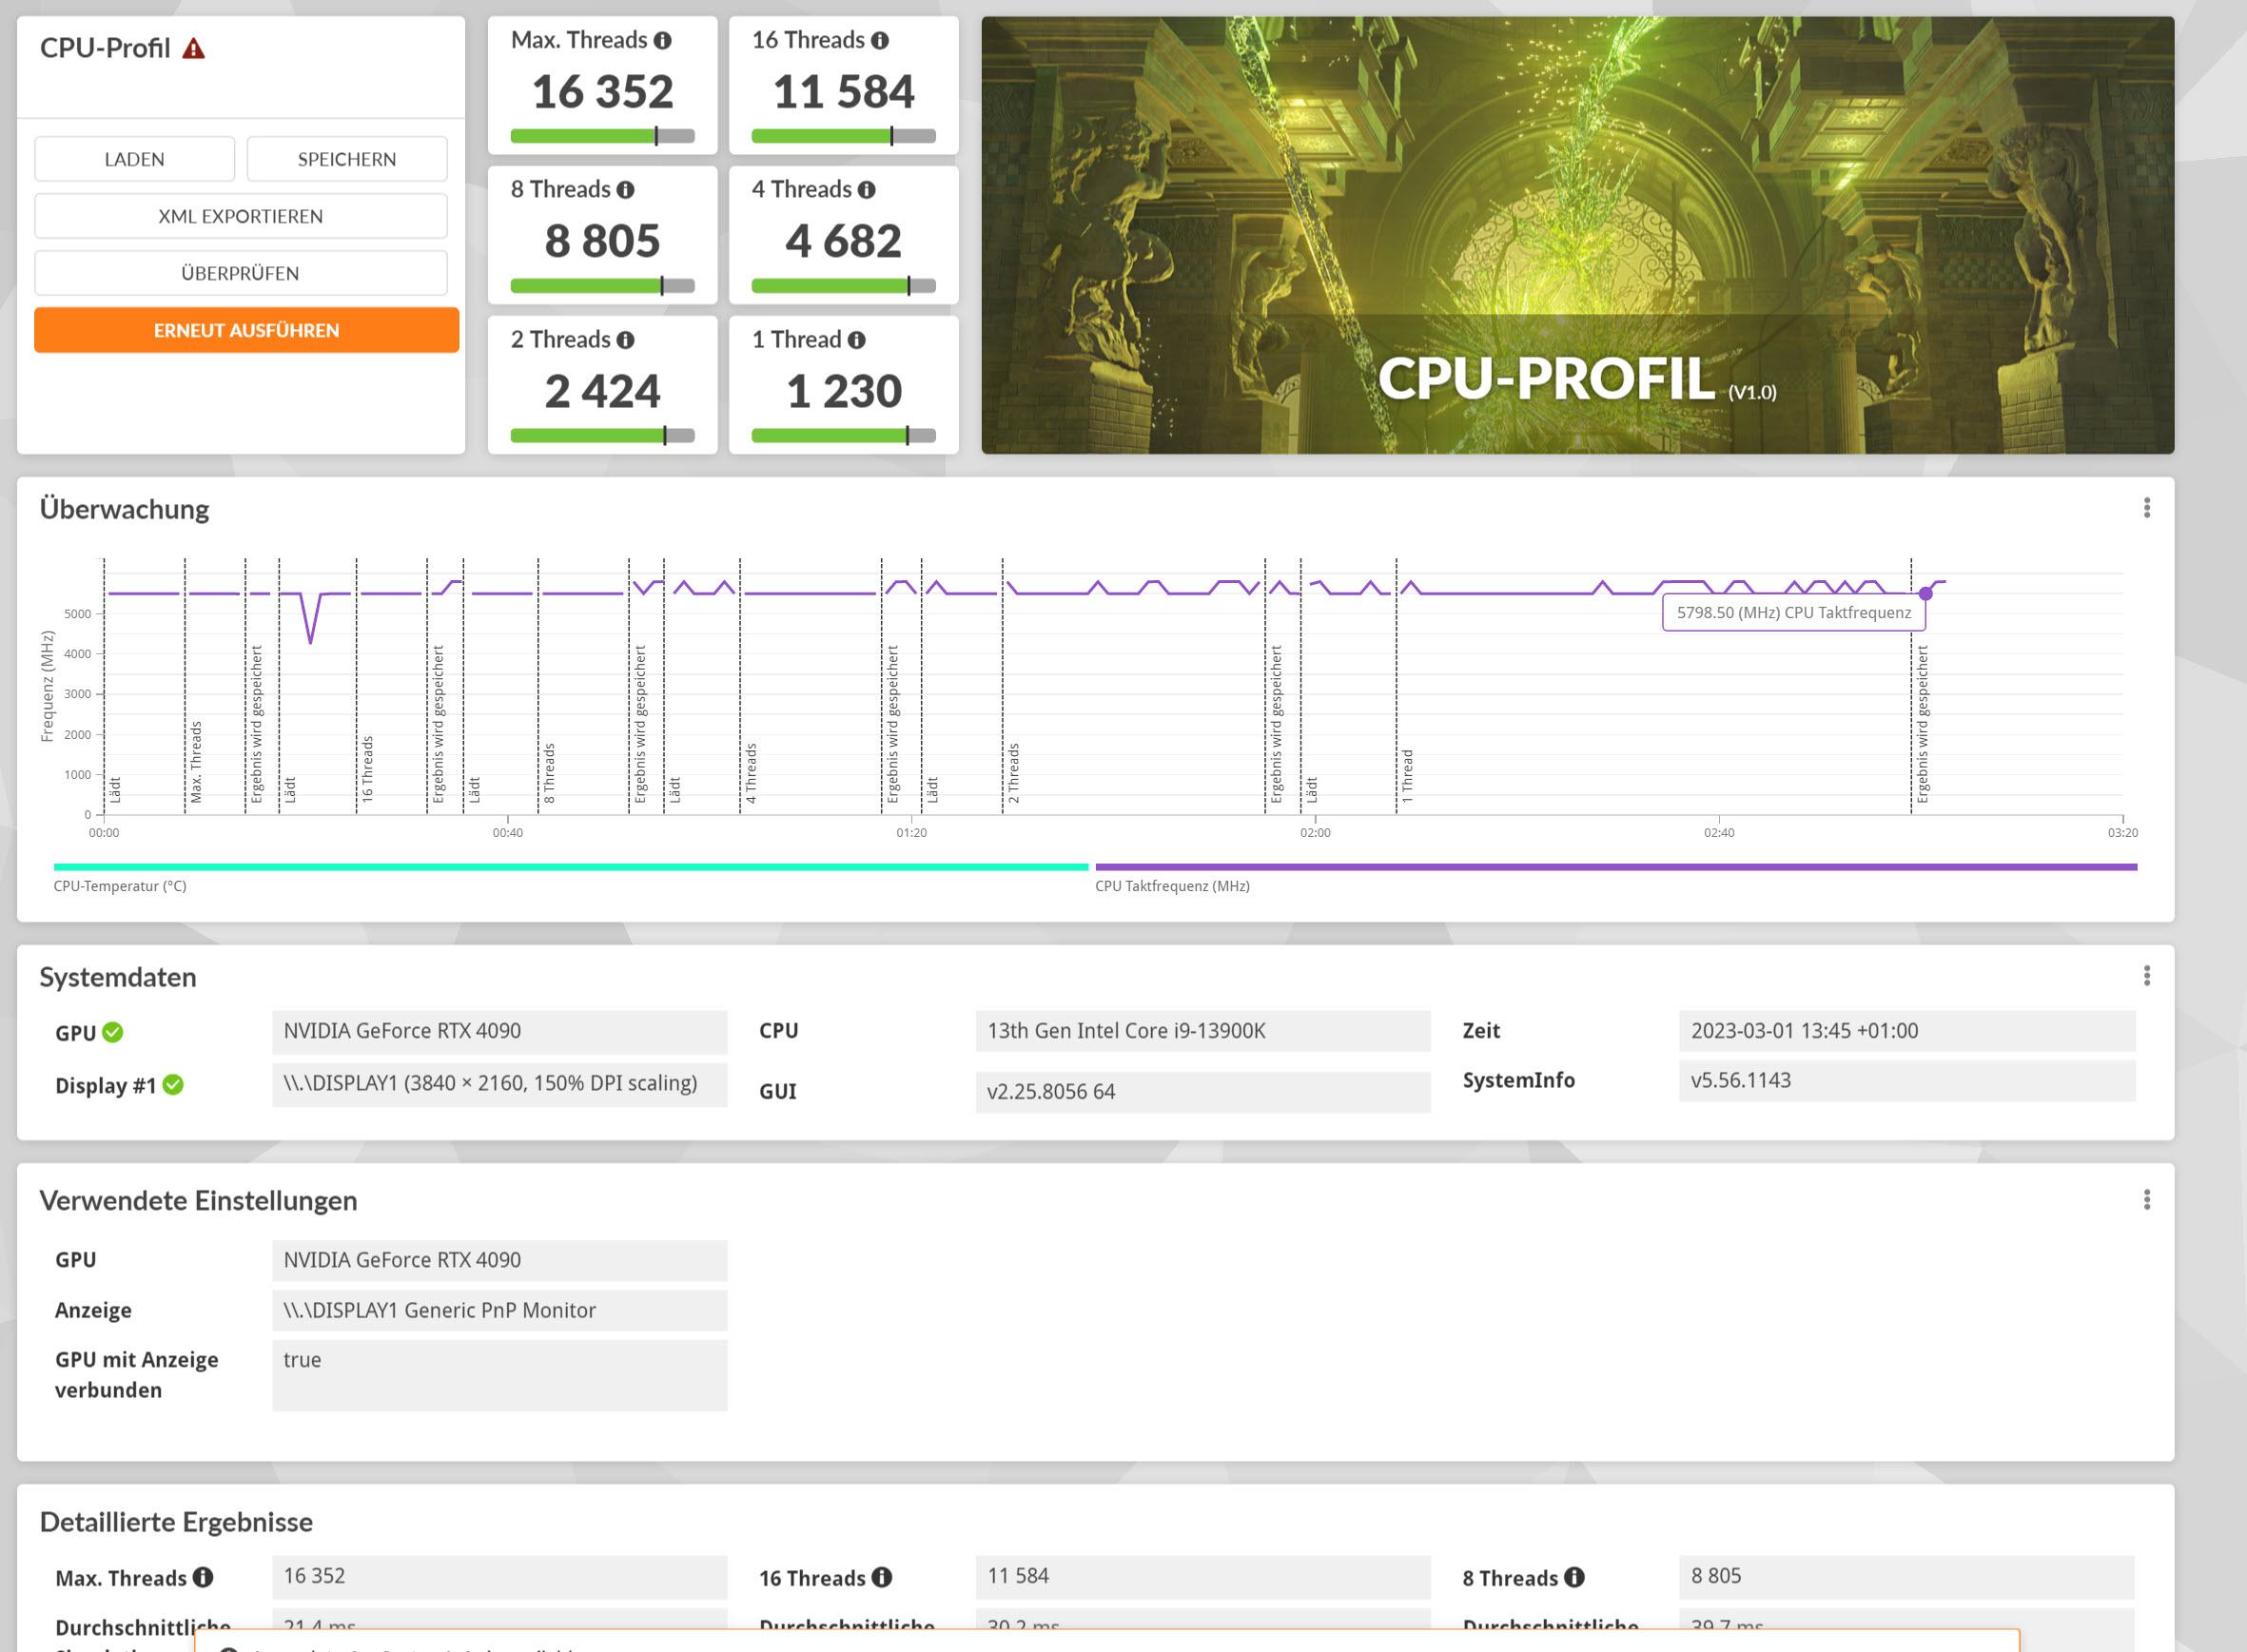Open three-dot menu of Verwendete Einstellungen panel
This screenshot has height=1652, width=2247.
click(2146, 1200)
